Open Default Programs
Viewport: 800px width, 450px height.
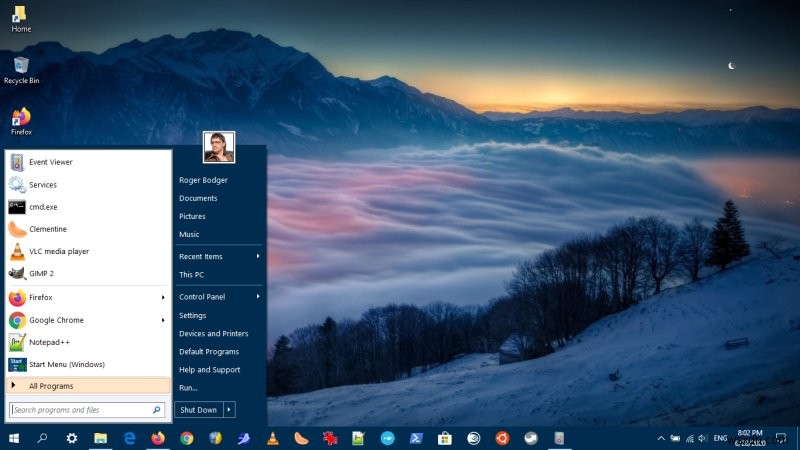click(x=209, y=352)
